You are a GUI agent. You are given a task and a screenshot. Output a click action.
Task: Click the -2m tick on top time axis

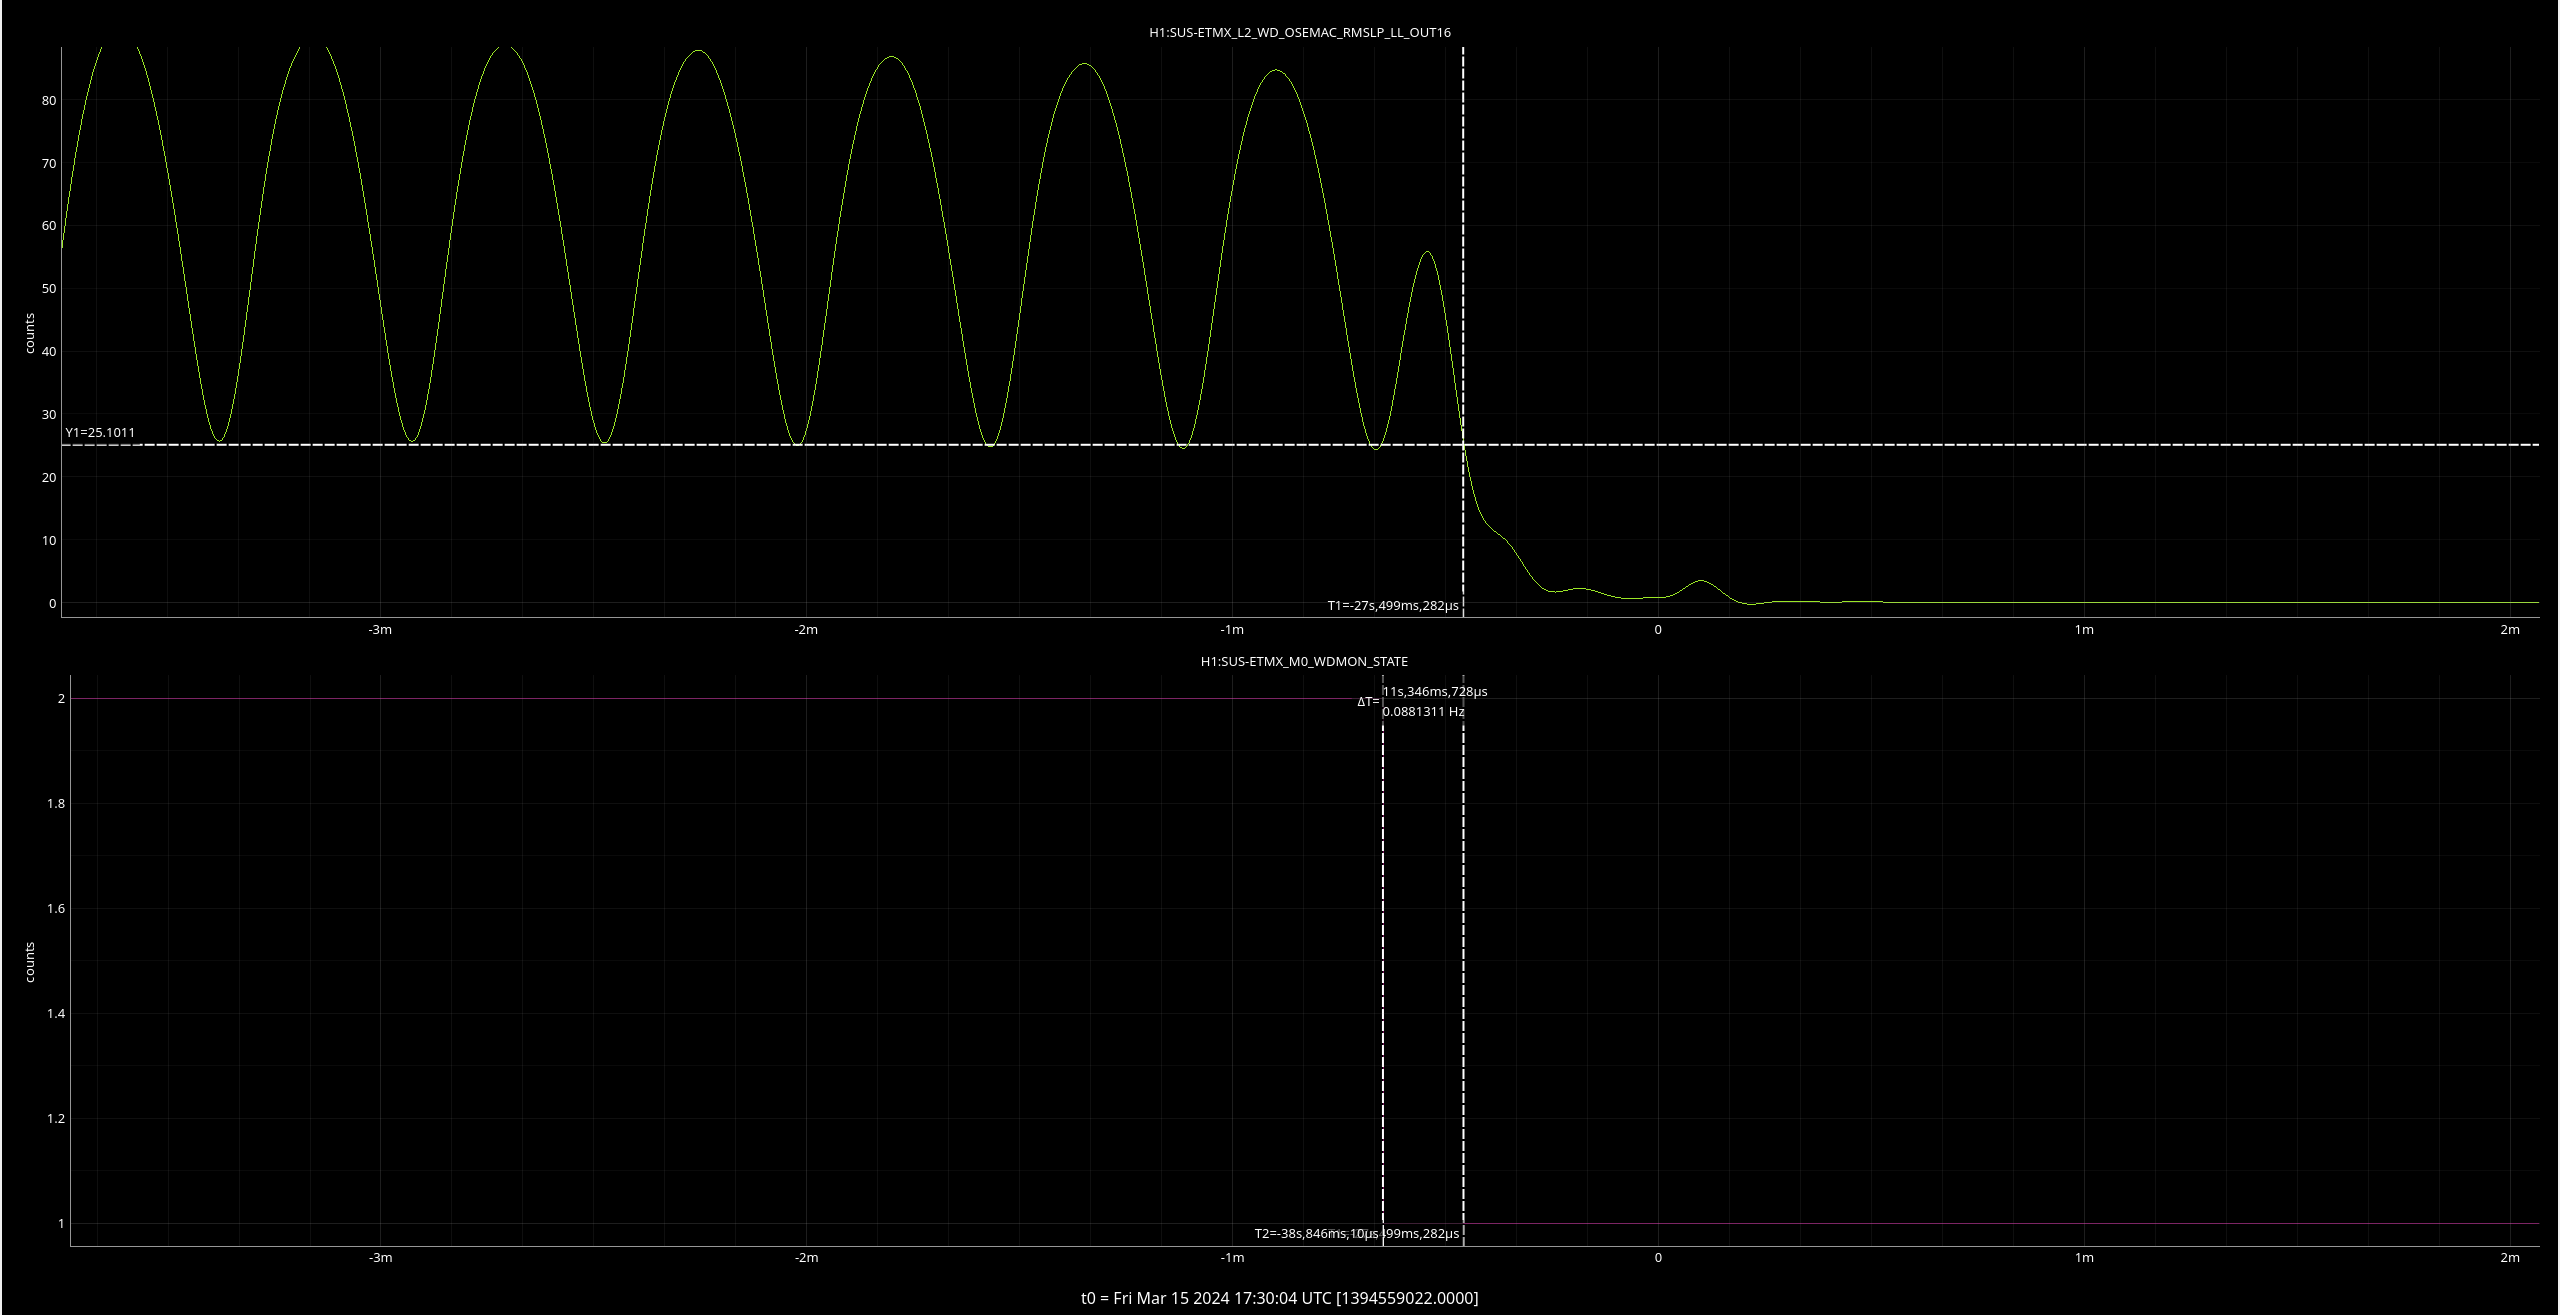click(805, 629)
